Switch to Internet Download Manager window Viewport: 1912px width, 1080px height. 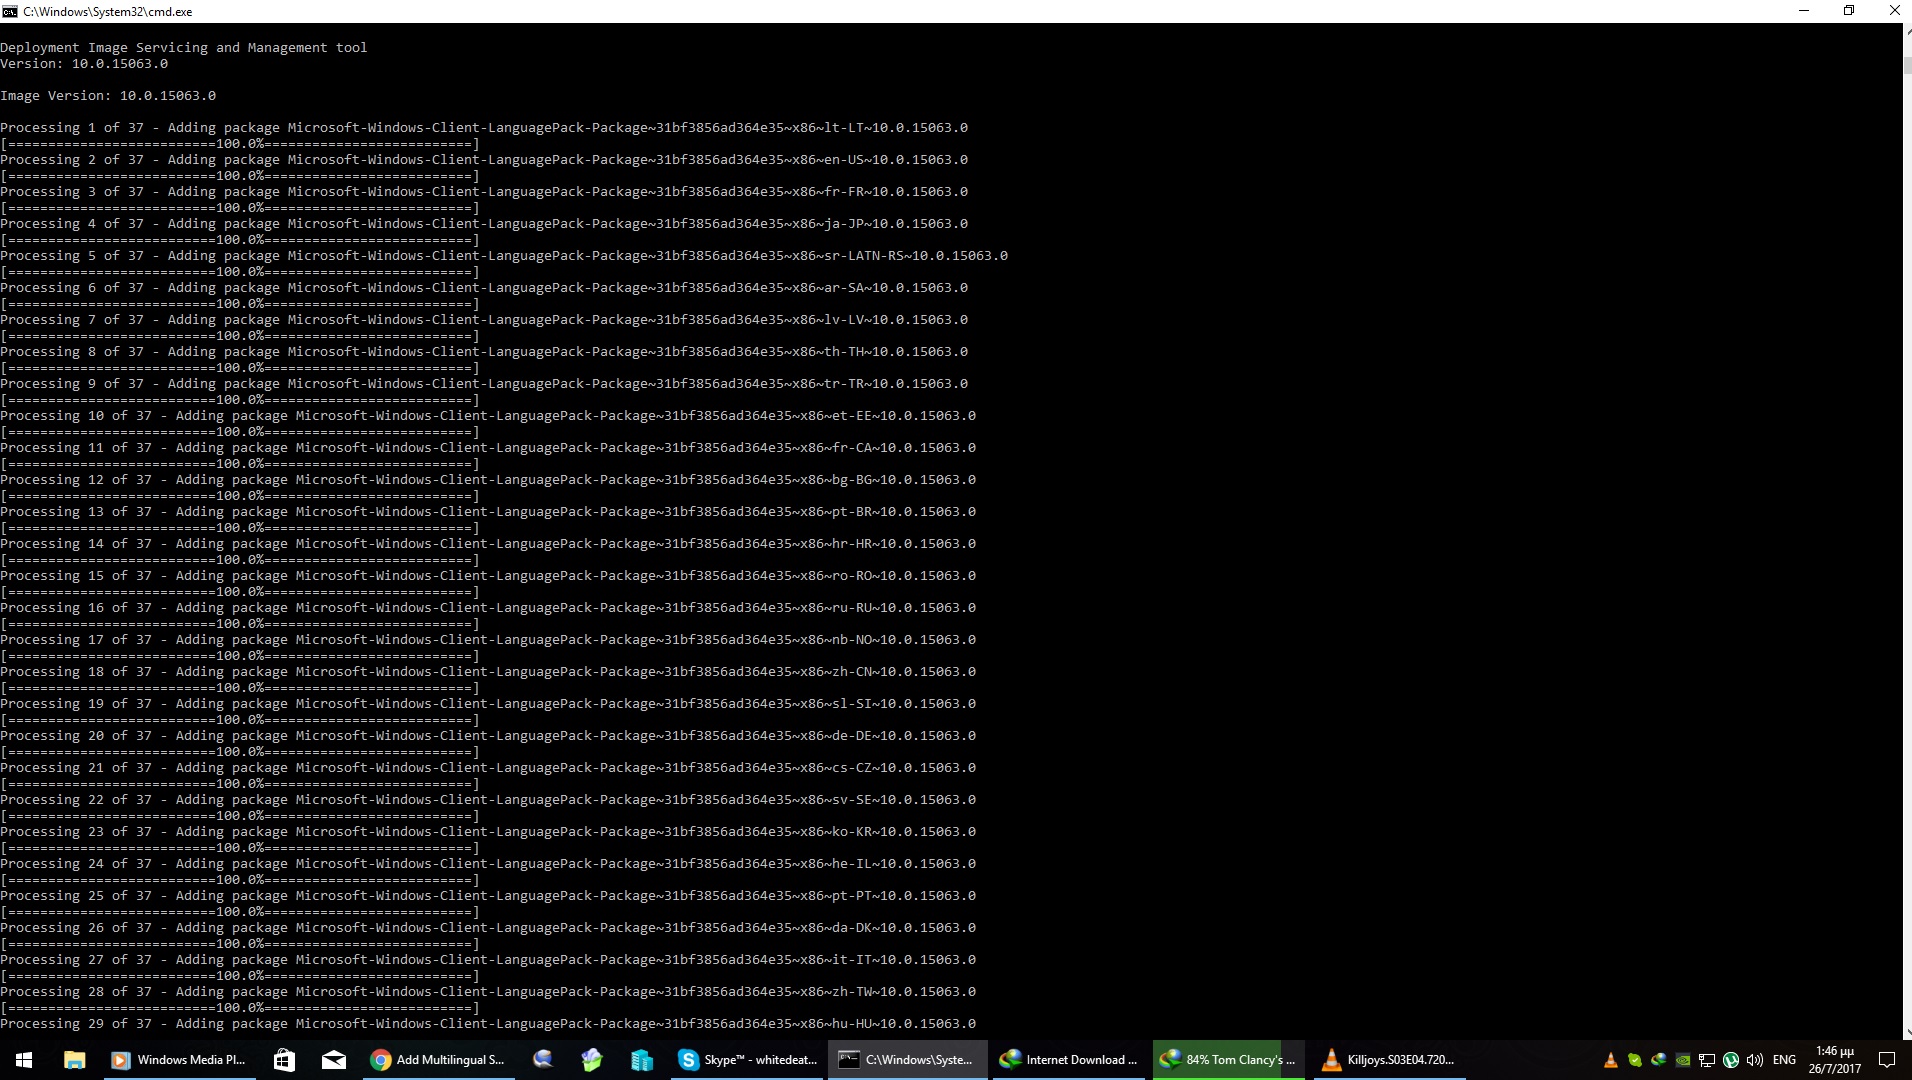(1070, 1060)
